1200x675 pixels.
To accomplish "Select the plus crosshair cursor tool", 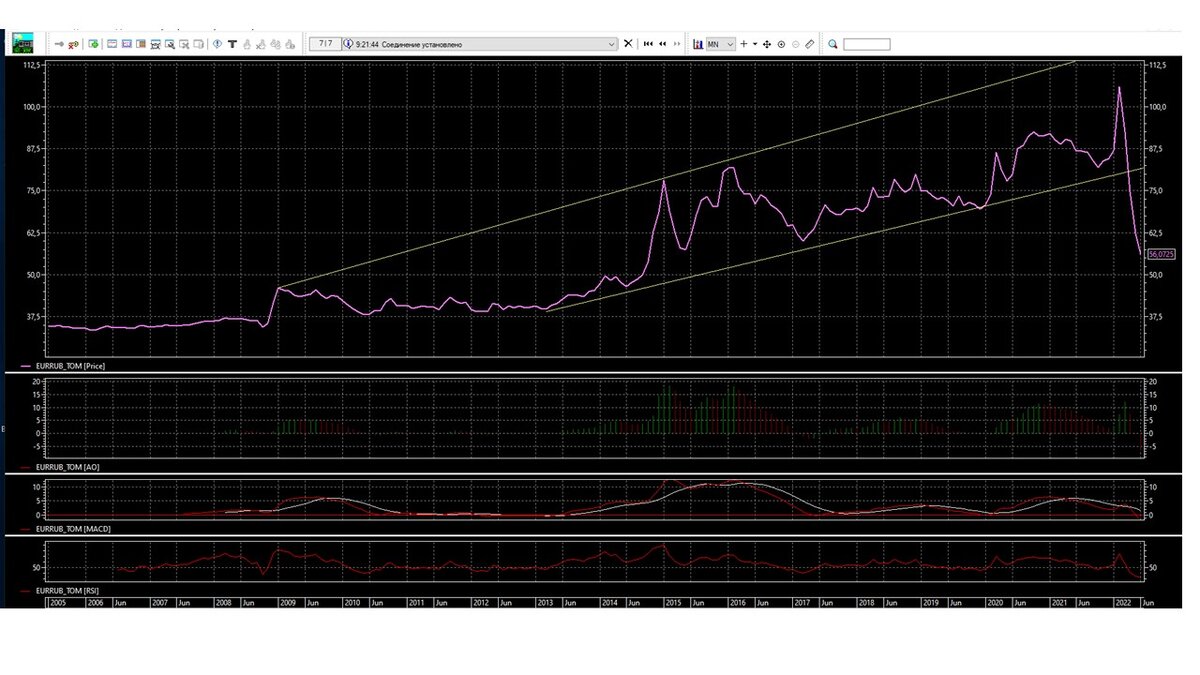I will (743, 44).
